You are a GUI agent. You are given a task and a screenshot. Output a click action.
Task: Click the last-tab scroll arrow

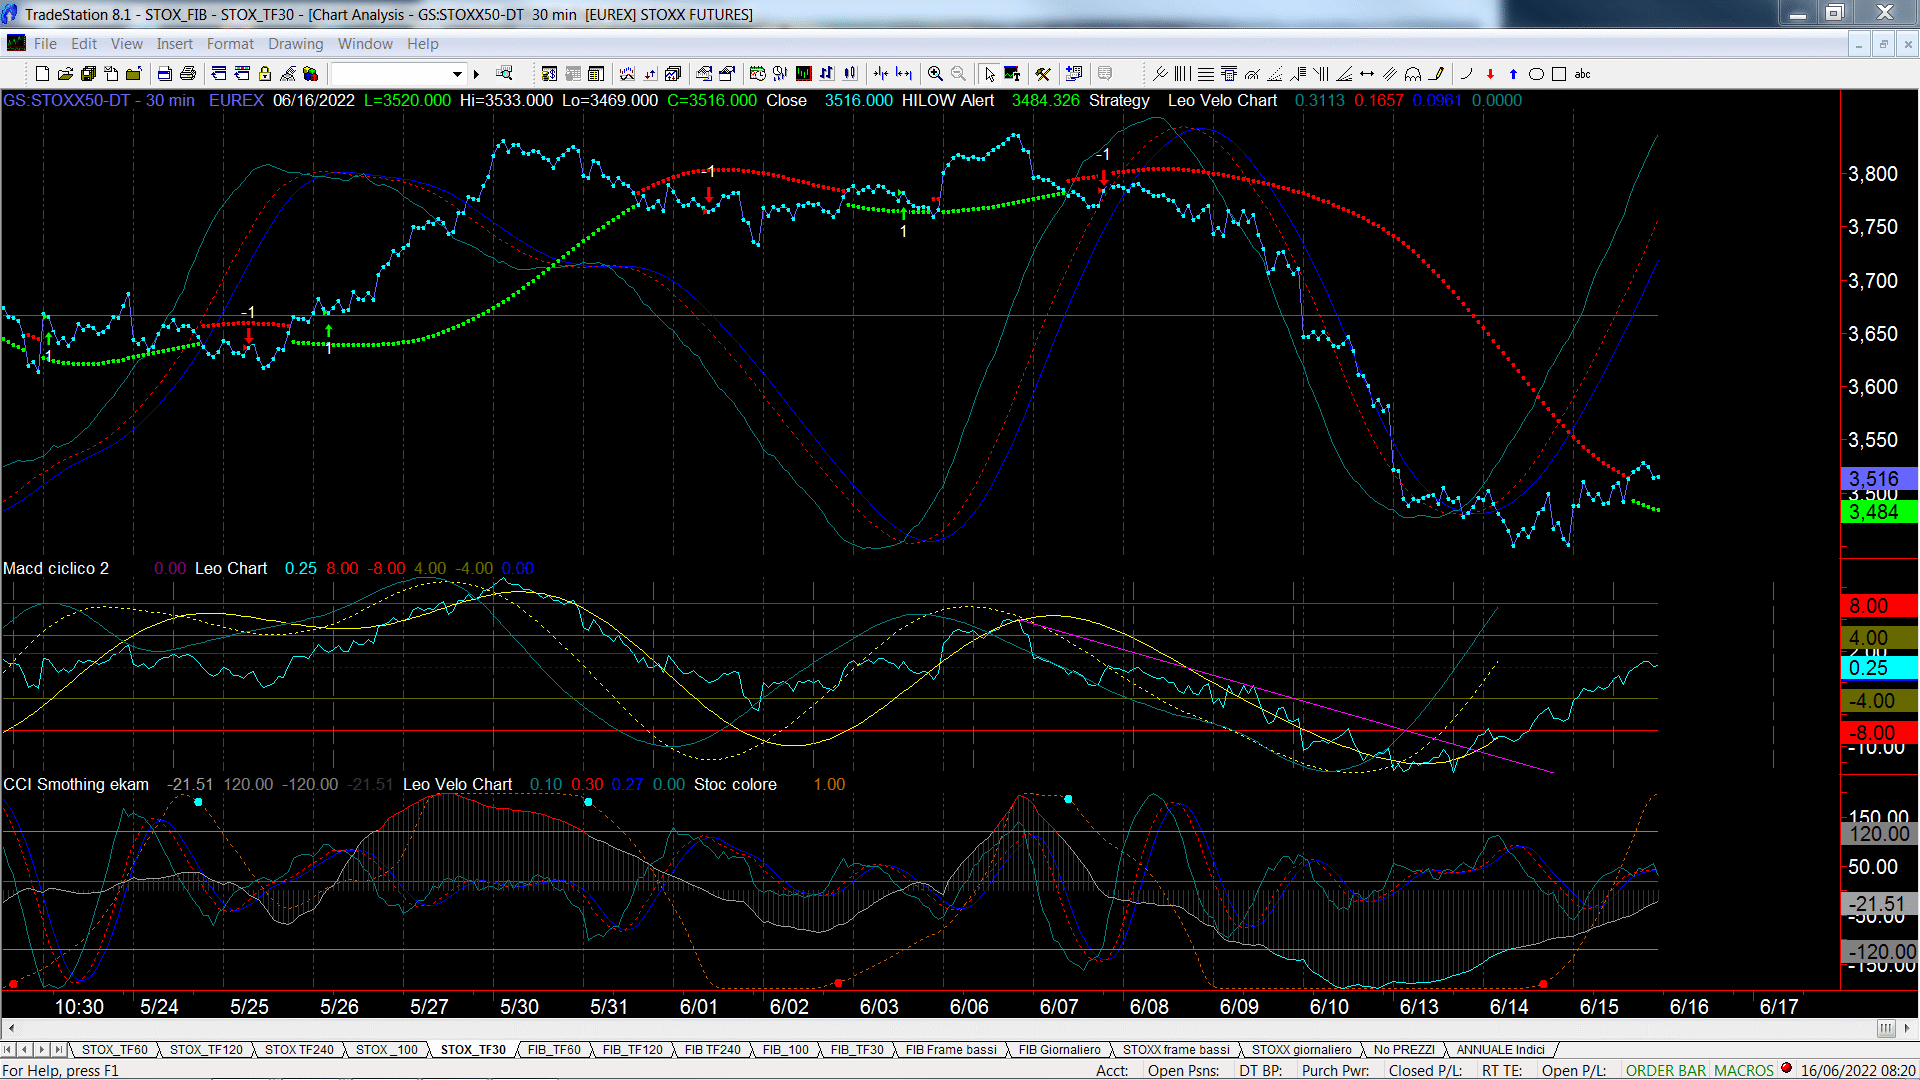pyautogui.click(x=59, y=1049)
